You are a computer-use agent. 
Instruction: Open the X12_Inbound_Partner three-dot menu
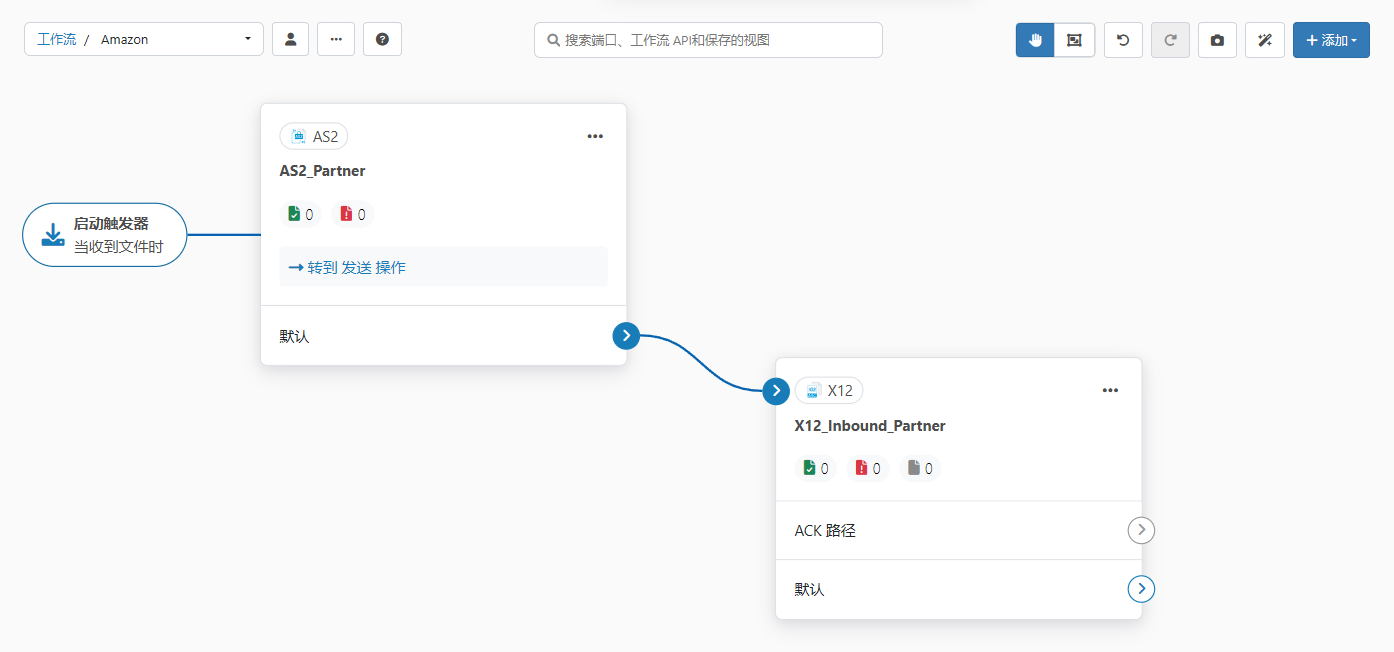[1110, 391]
